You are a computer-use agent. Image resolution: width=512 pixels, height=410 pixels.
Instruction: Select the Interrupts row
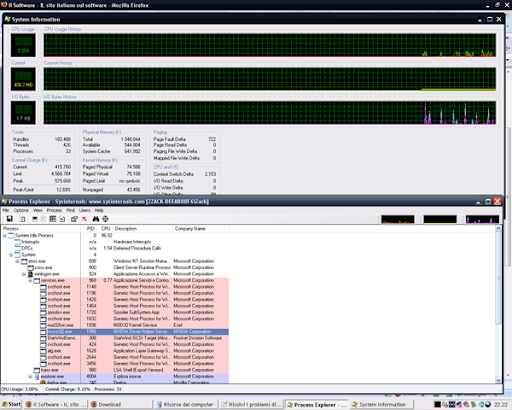click(115, 242)
